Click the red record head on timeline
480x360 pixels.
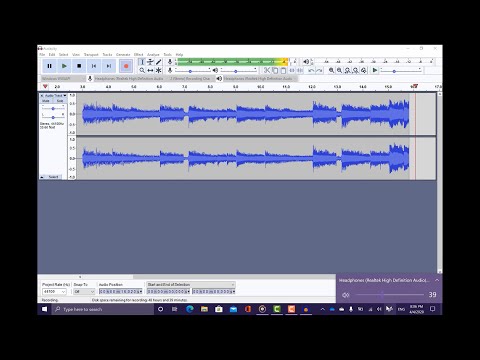click(x=414, y=86)
